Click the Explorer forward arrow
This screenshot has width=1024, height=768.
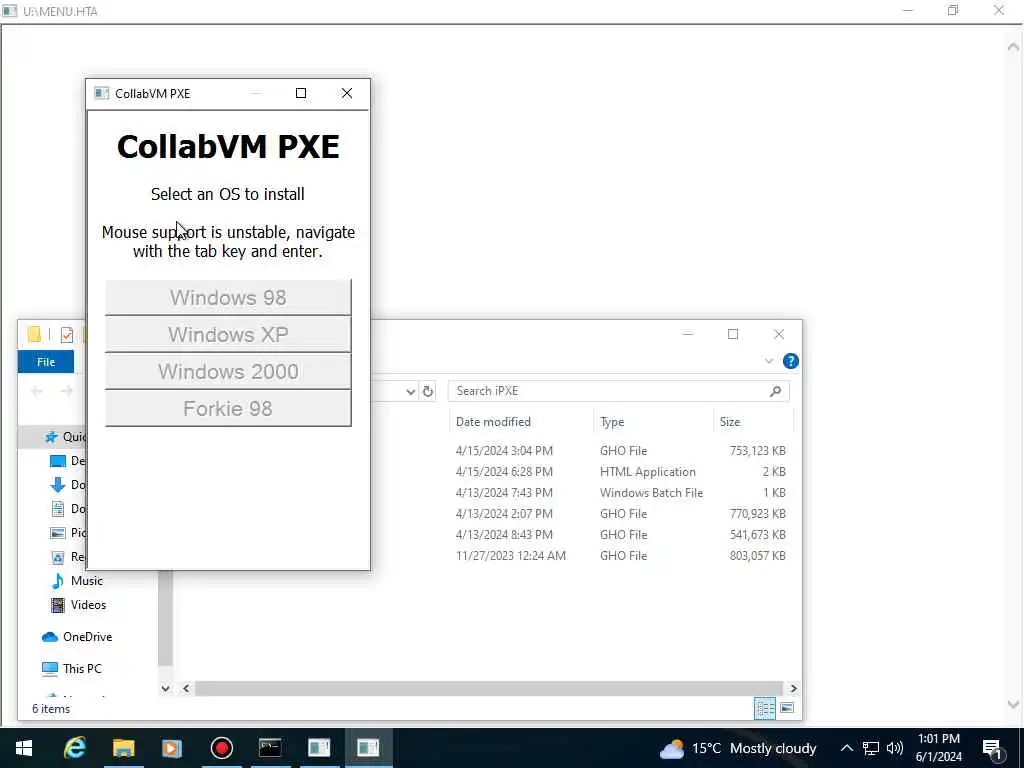[67, 391]
